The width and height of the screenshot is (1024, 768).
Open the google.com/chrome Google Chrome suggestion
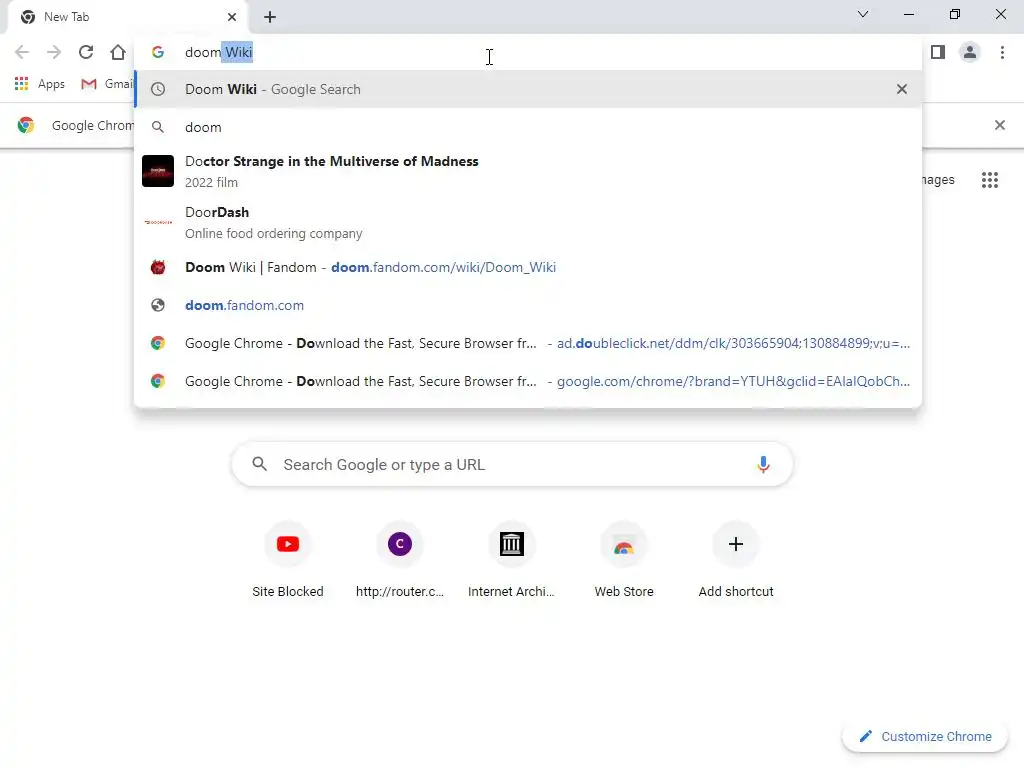point(528,381)
